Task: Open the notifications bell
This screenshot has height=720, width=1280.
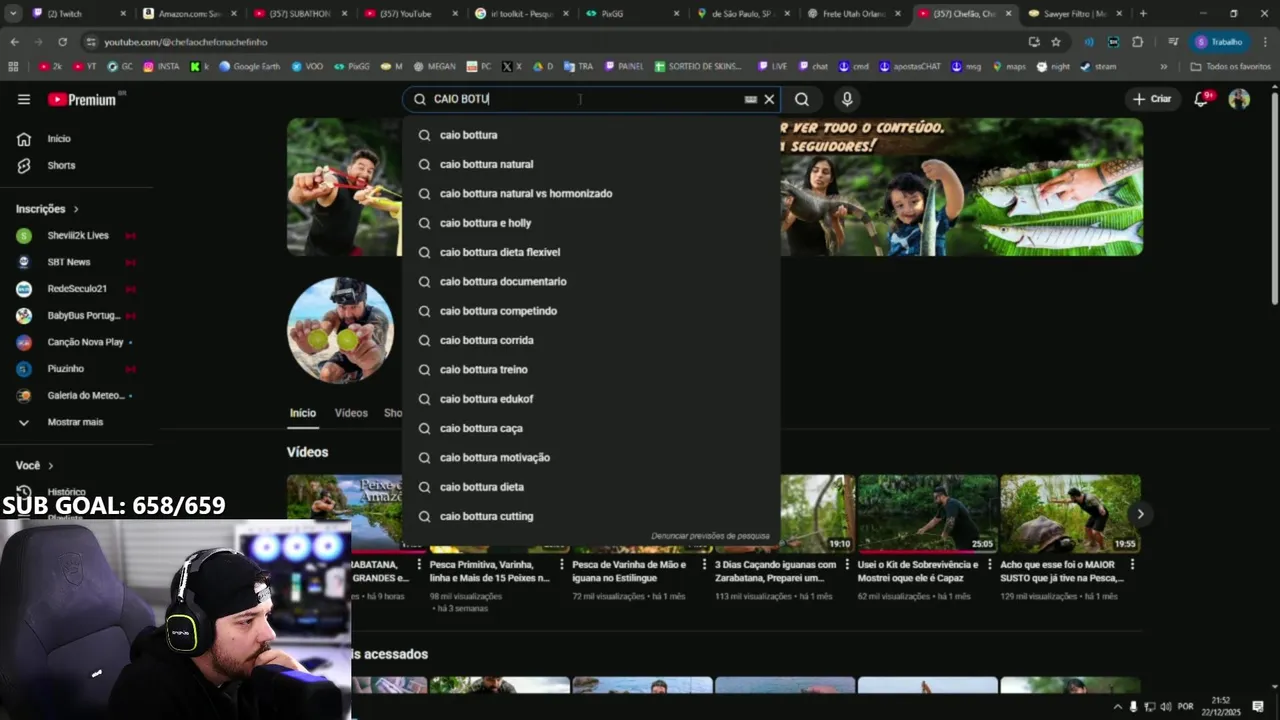Action: [1202, 99]
